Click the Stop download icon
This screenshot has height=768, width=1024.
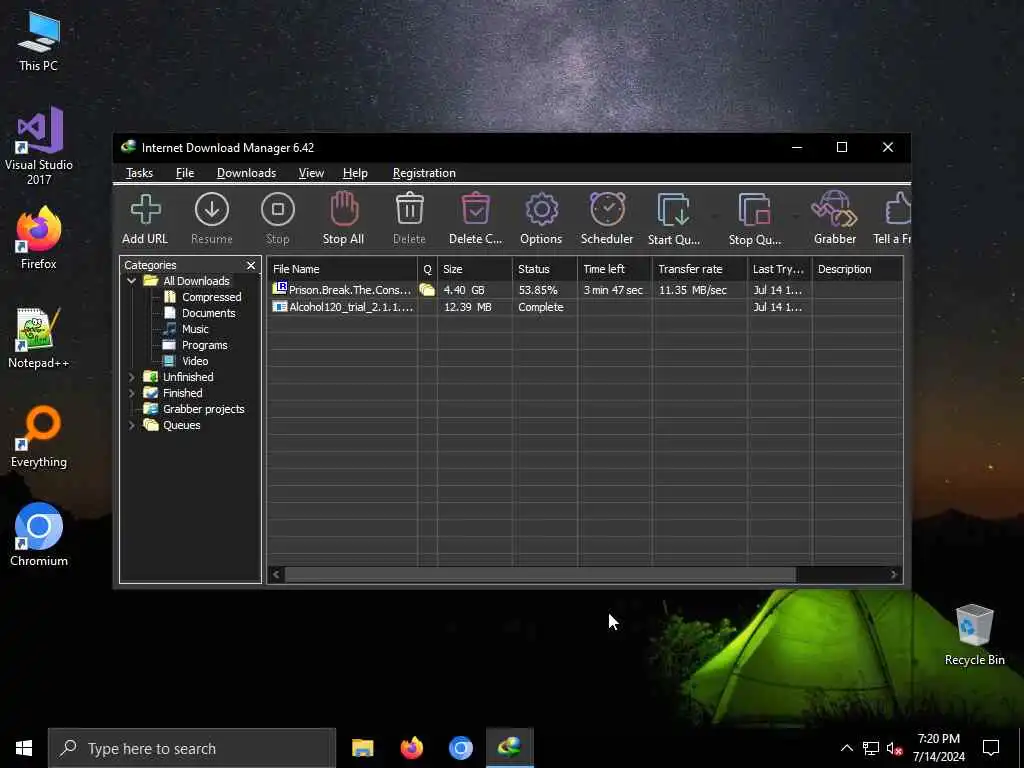(278, 210)
